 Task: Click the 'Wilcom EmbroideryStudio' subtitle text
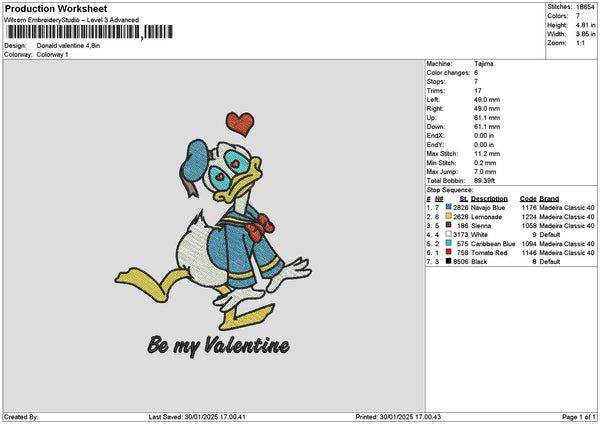click(72, 20)
